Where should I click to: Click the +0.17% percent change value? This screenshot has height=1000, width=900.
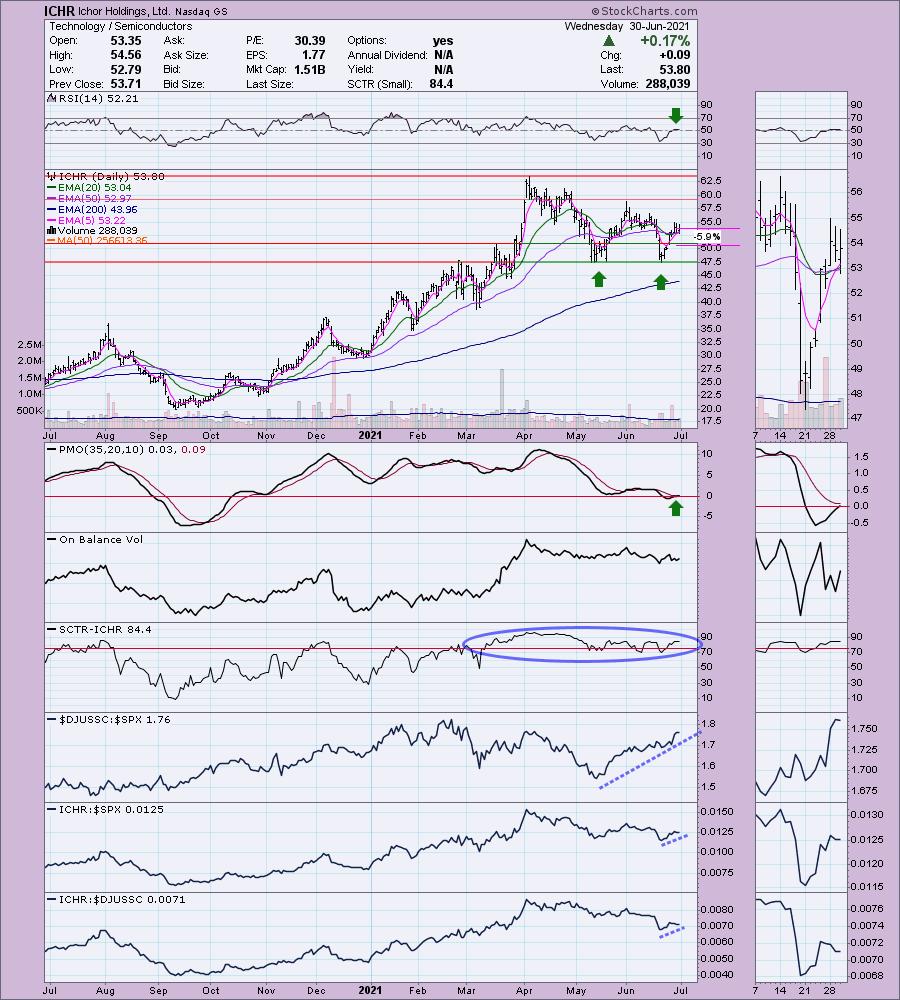(665, 41)
